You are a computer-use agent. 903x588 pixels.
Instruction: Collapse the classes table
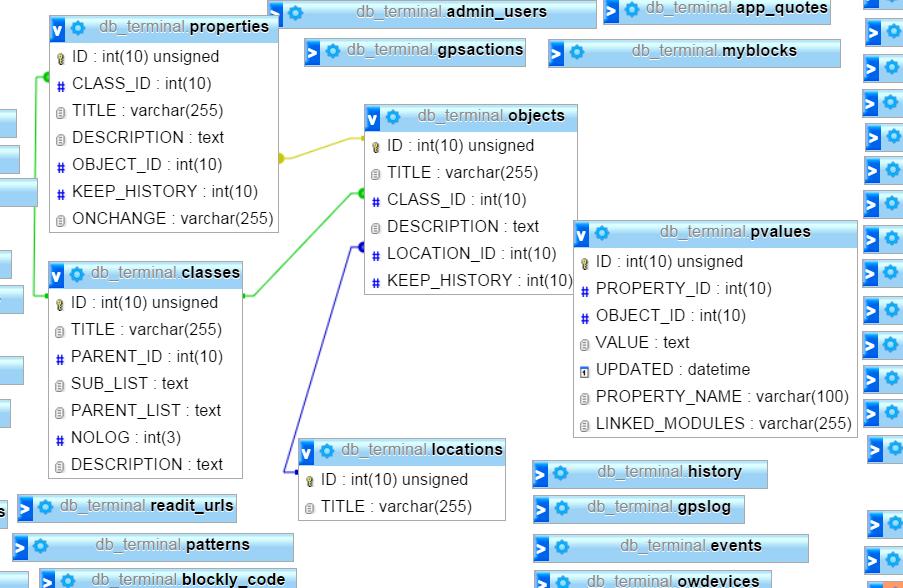click(x=56, y=276)
